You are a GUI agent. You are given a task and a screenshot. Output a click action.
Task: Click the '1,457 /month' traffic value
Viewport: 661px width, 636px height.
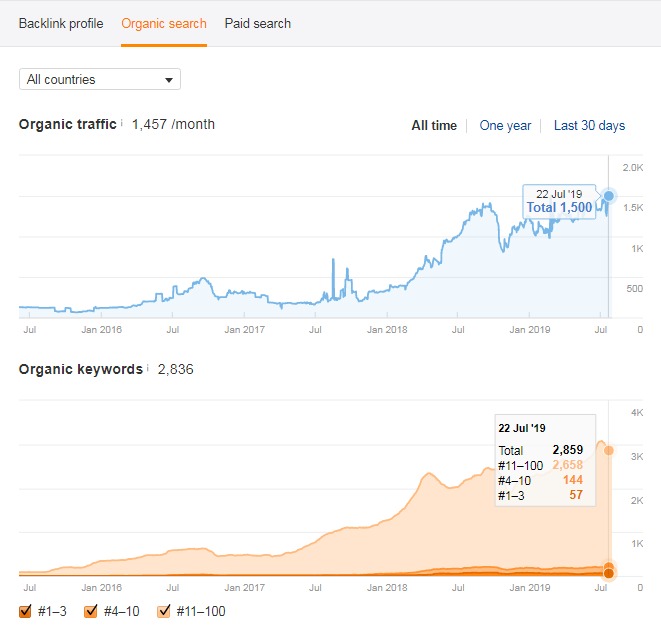pos(173,124)
